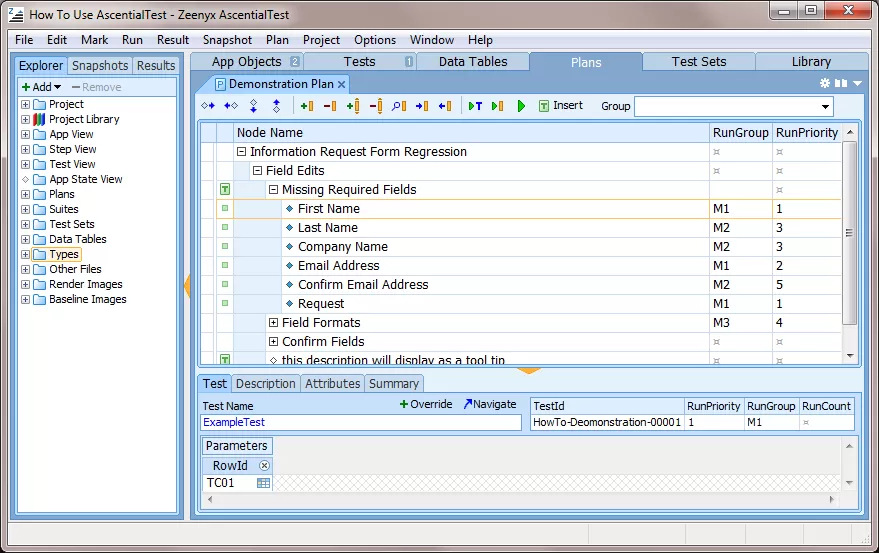Click the blue left-arrow previous node icon

tap(445, 105)
